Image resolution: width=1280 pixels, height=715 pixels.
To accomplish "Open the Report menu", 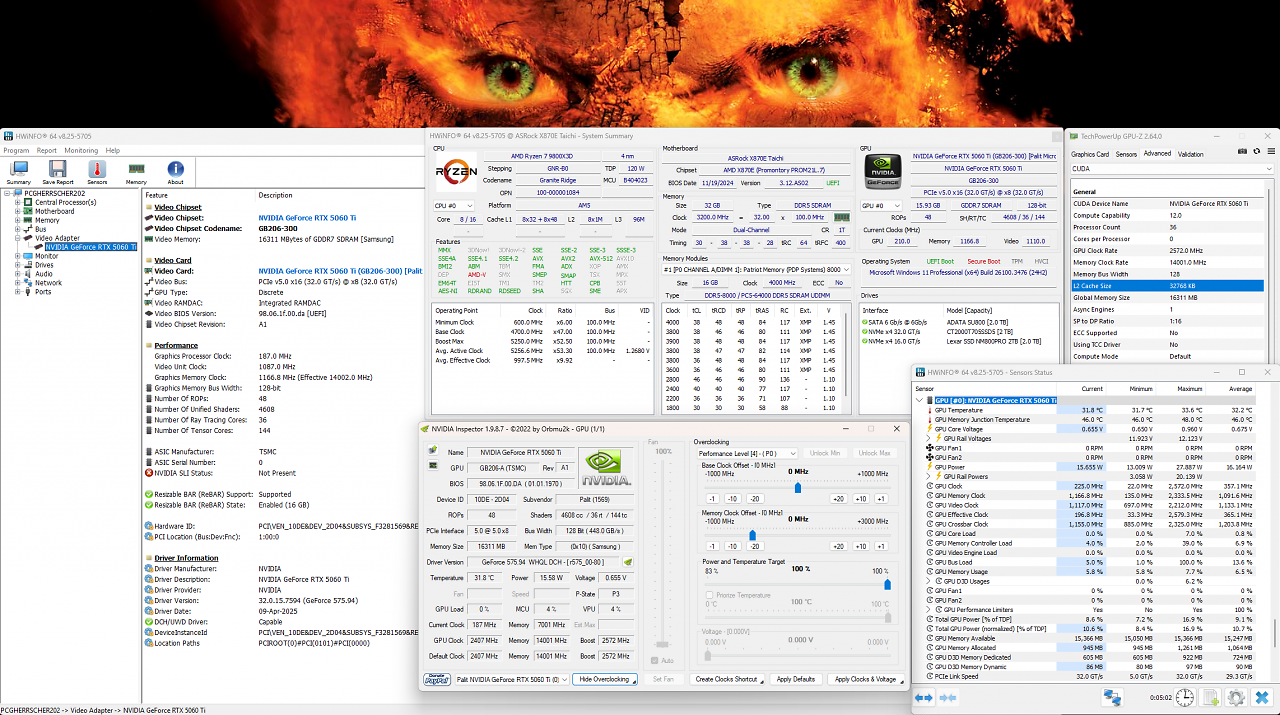I will 47,150.
